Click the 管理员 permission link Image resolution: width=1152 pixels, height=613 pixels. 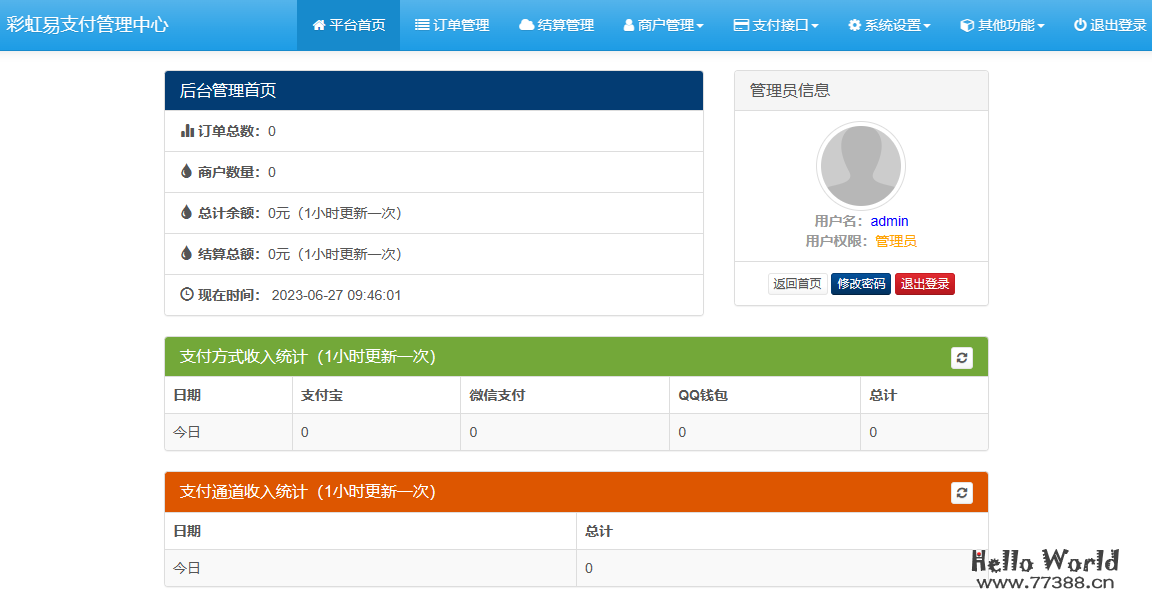(x=898, y=241)
